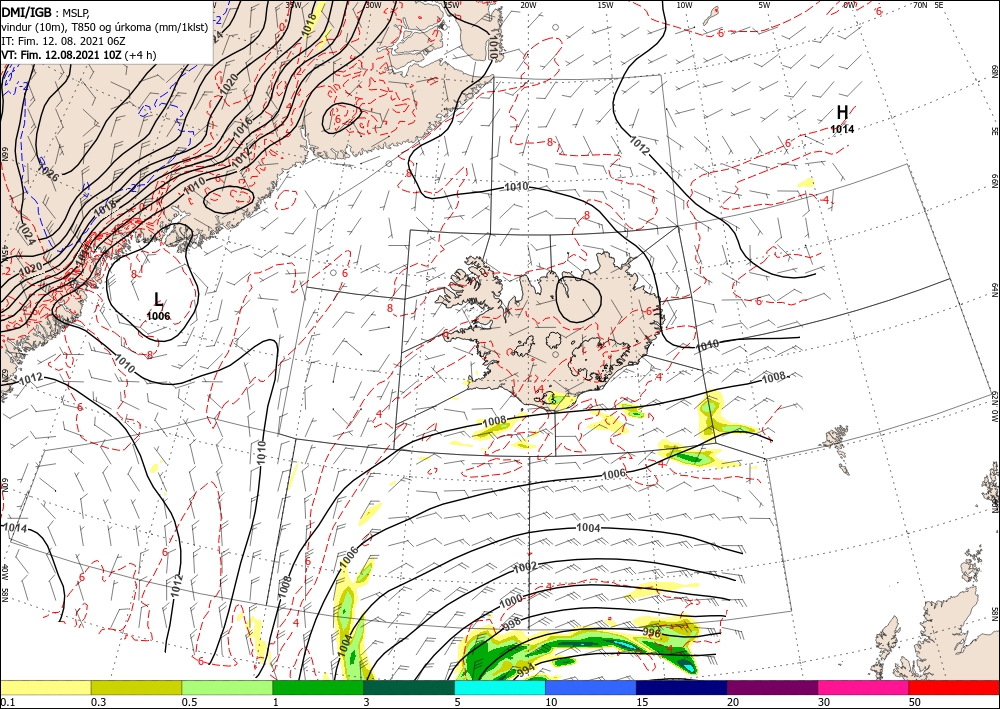Click the 996 isobar label
The width and height of the screenshot is (1000, 709).
651,632
